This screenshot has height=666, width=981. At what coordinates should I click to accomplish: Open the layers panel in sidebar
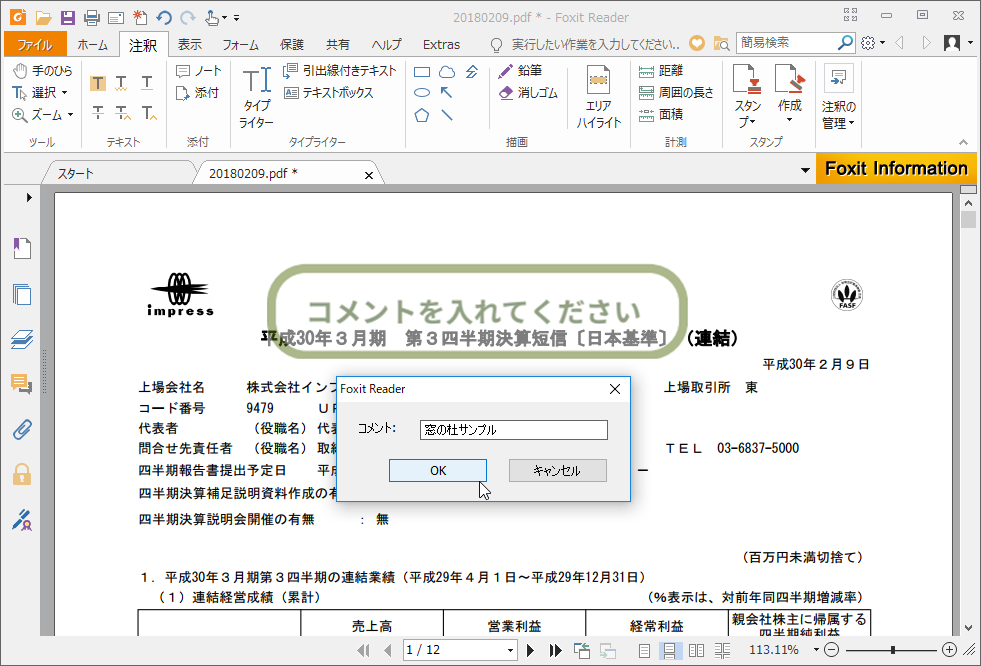pos(22,339)
